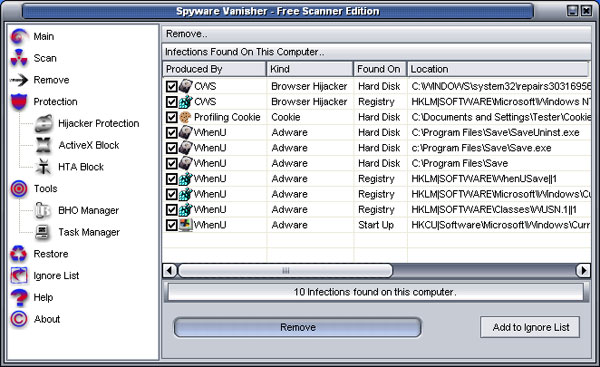Uncheck CWS Registry infection checkbox
Screen dimensions: 600x367
tap(171, 102)
